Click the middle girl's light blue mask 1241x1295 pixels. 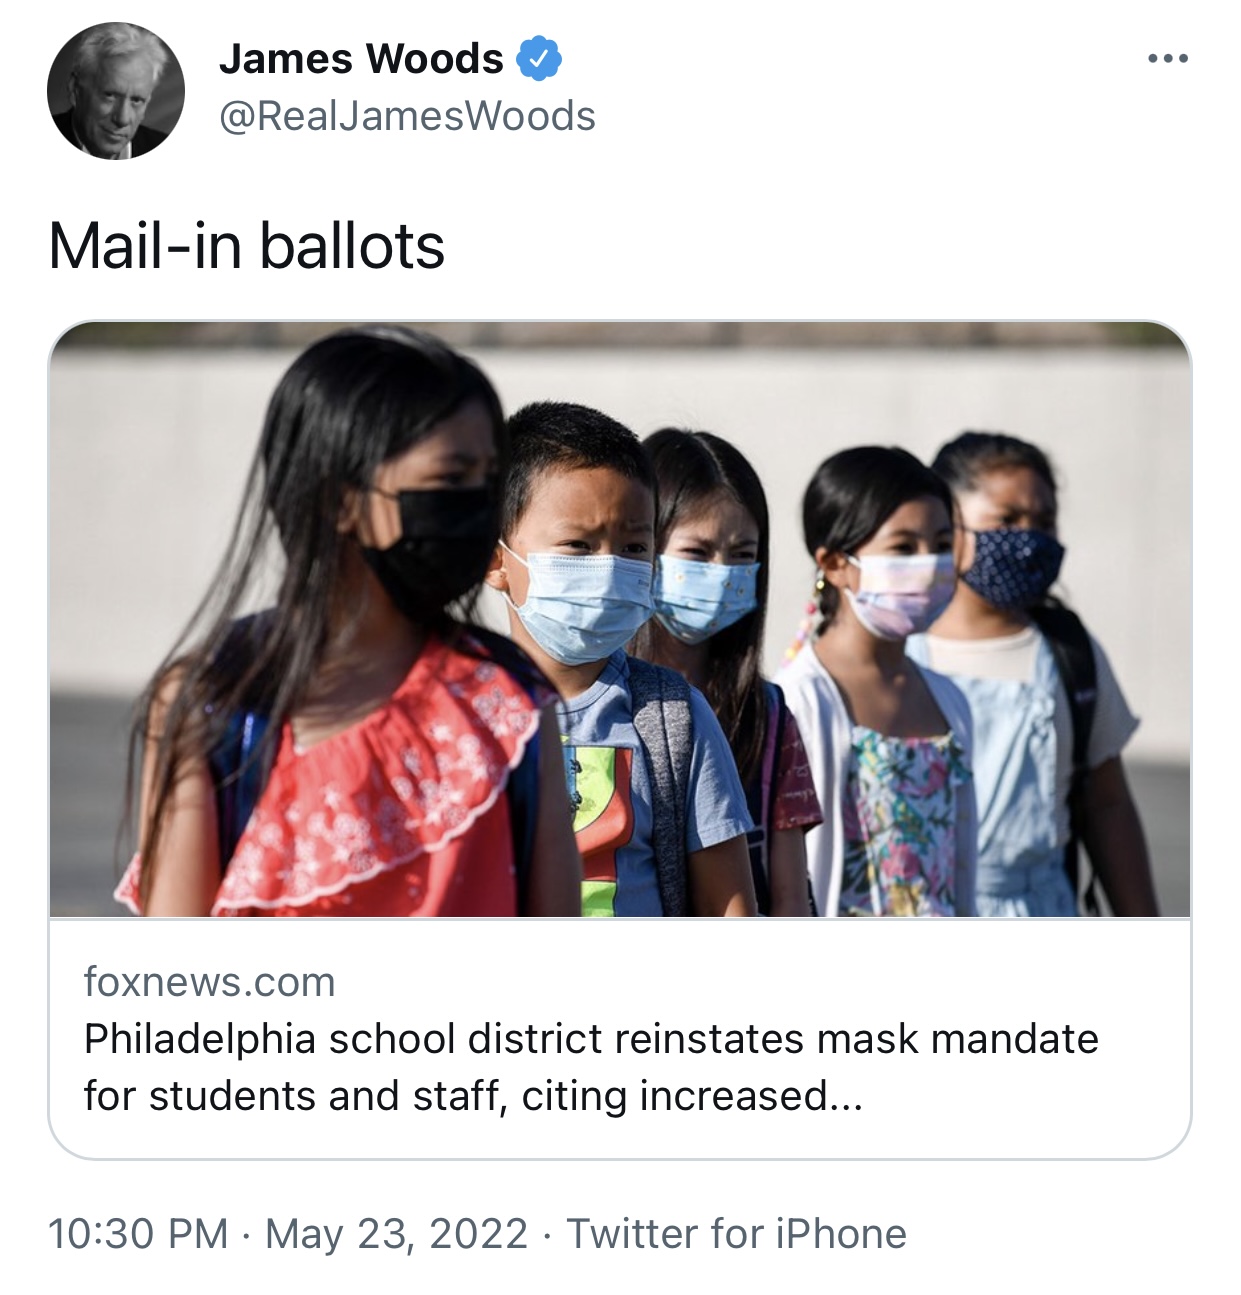(703, 596)
